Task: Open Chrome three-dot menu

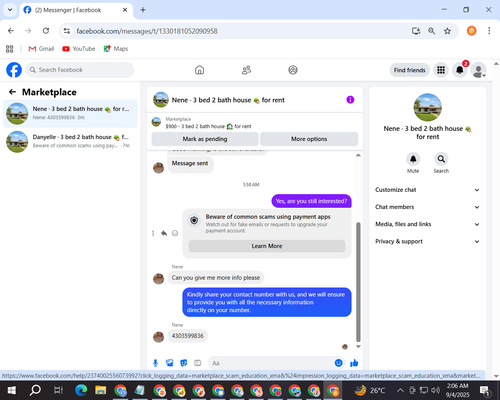Action: 489,31
